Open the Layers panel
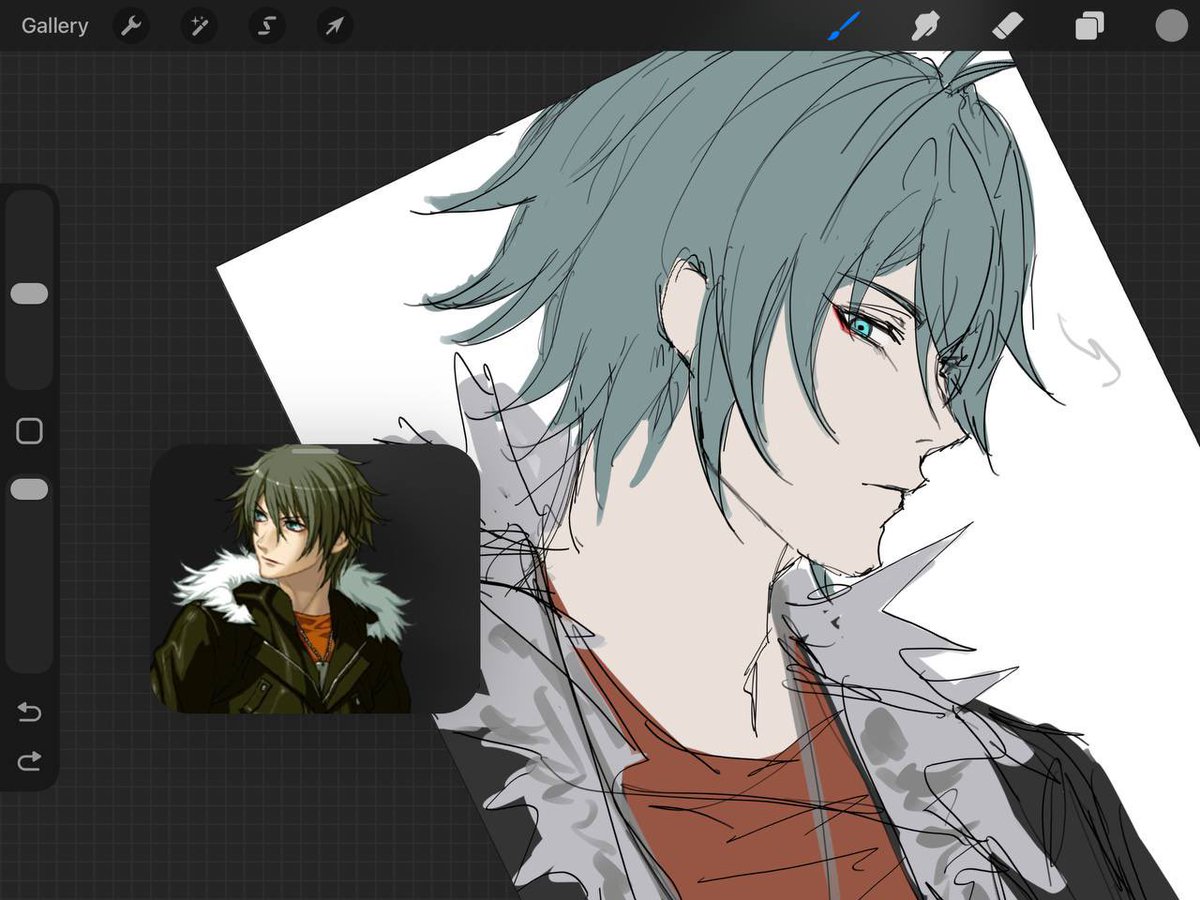Viewport: 1200px width, 900px height. click(1089, 26)
